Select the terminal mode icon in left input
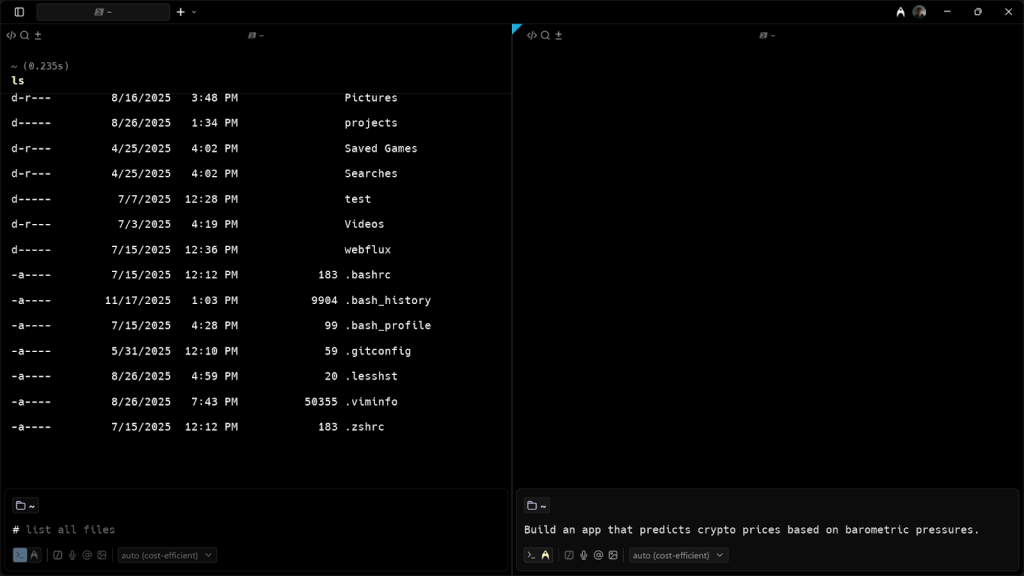The image size is (1024, 576). tap(22, 555)
